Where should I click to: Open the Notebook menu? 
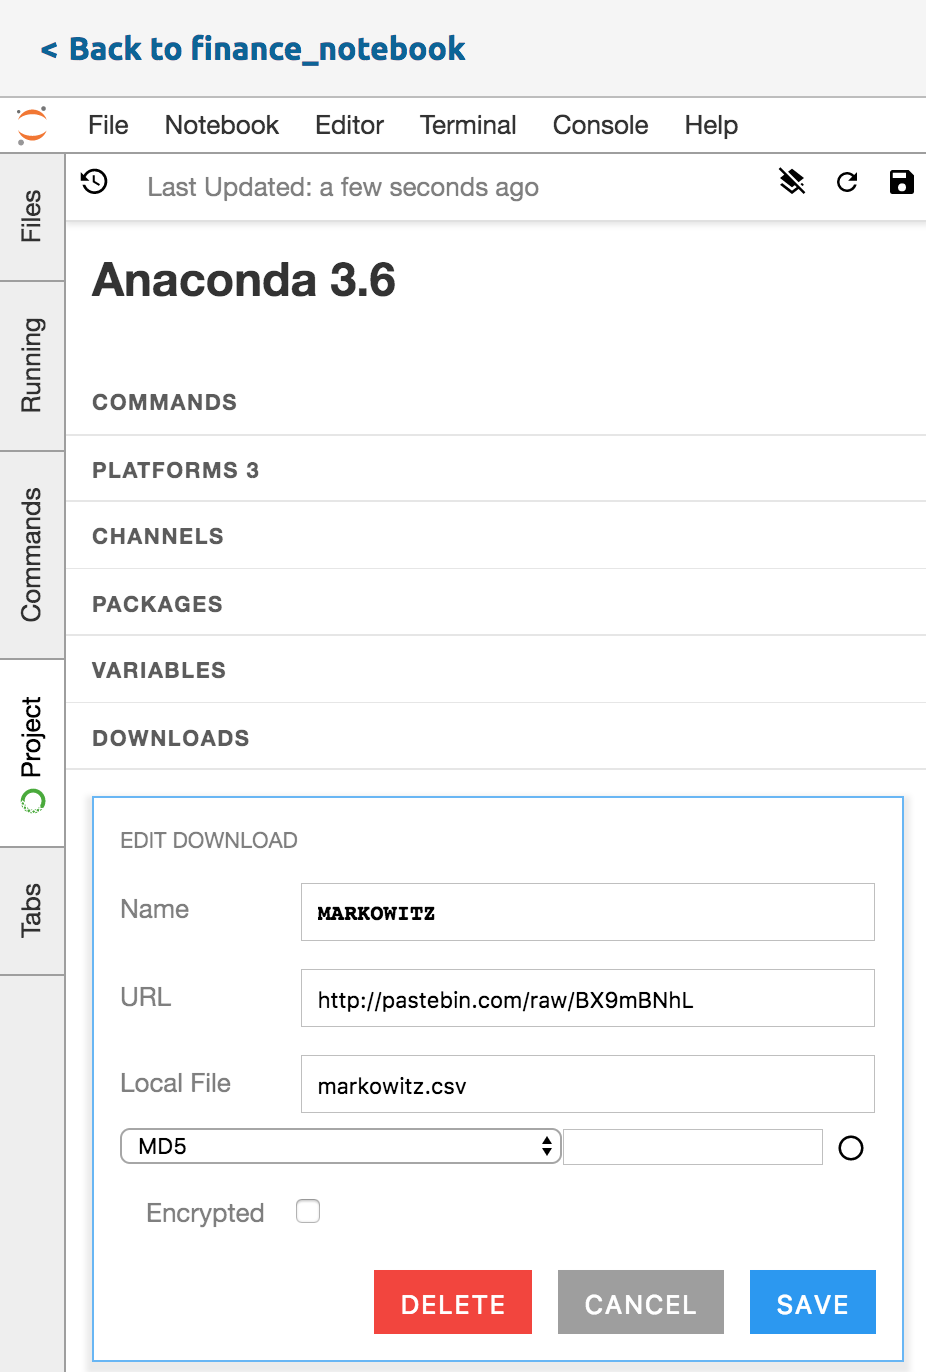tap(222, 125)
